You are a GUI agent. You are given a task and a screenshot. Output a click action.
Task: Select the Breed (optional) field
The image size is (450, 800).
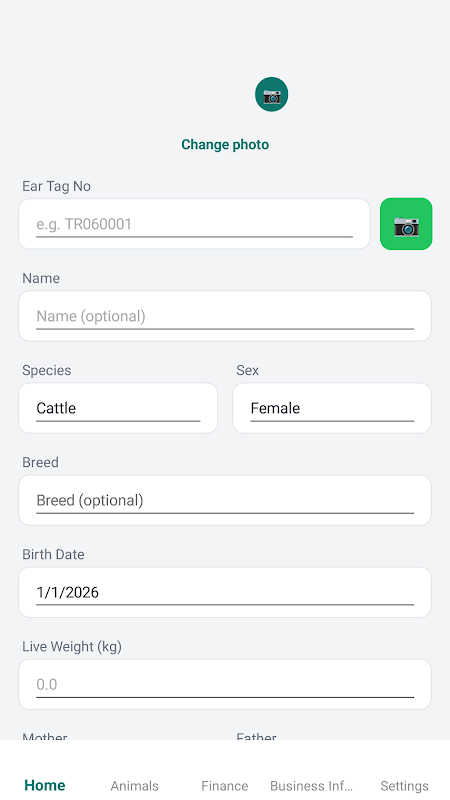coord(225,500)
